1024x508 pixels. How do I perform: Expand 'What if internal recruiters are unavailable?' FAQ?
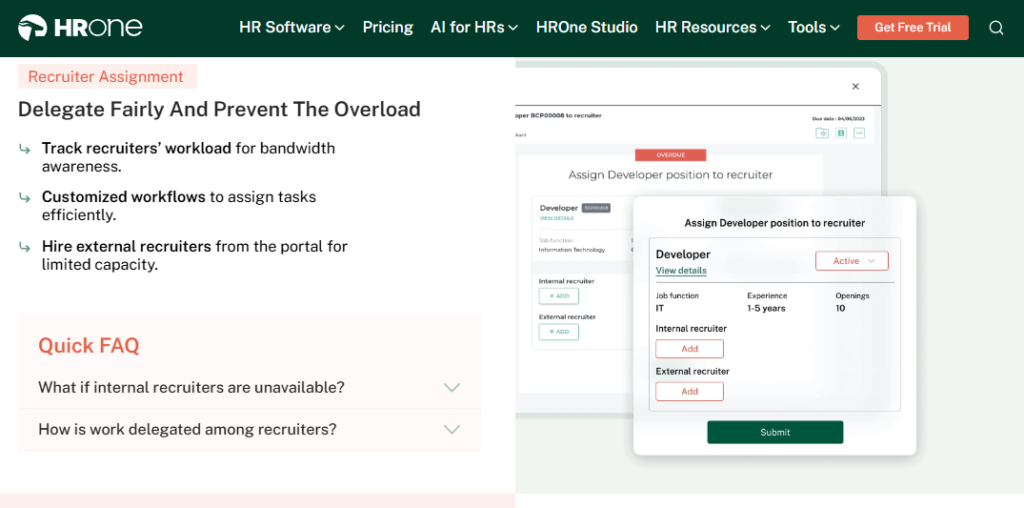[249, 387]
